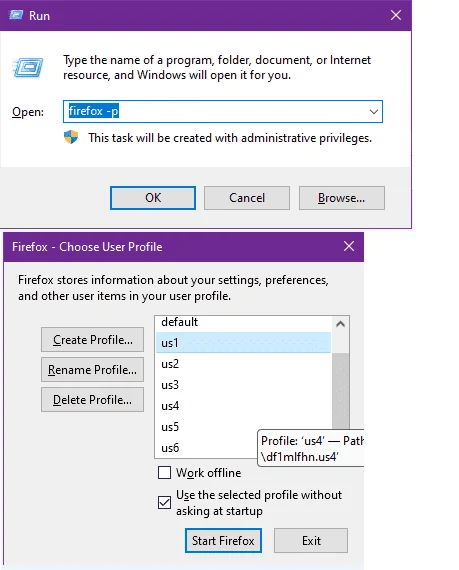Select the us4 profile
Viewport: 459px width, 570px height.
click(x=243, y=406)
